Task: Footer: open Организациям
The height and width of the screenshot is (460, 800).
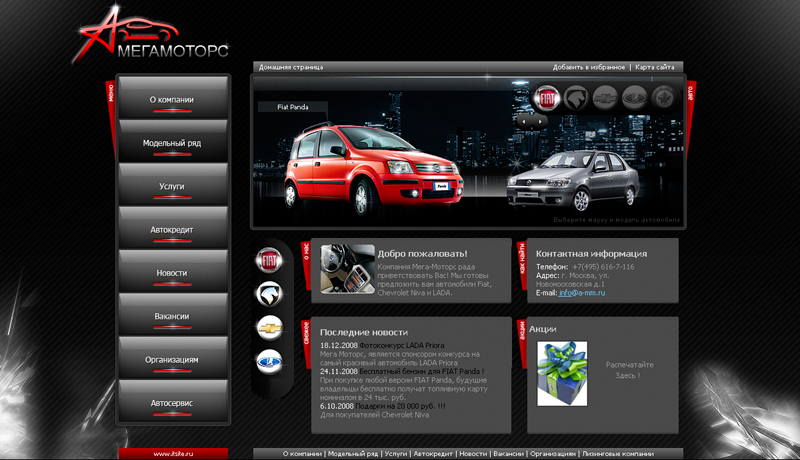Action: click(553, 453)
